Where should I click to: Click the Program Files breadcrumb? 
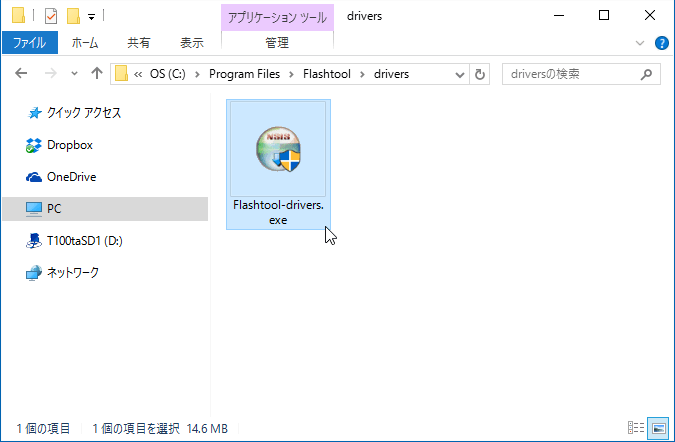click(245, 74)
